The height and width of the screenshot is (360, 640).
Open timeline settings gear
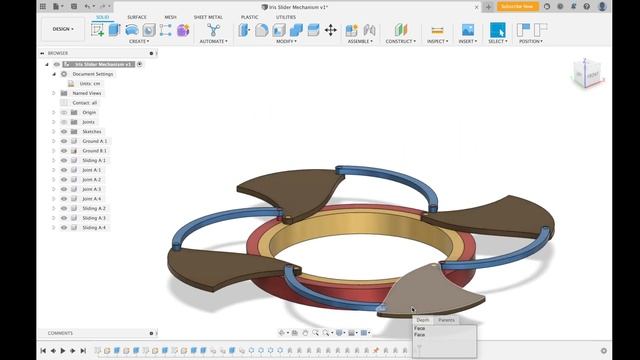coord(604,351)
